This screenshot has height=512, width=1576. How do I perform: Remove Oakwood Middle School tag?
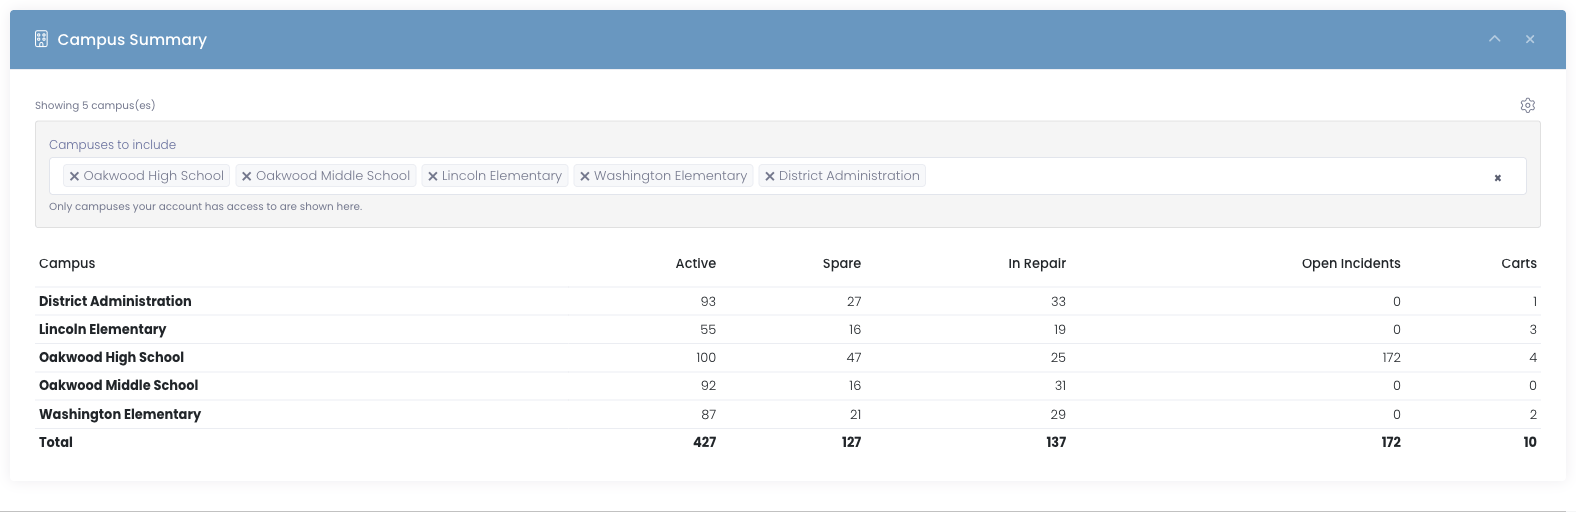pyautogui.click(x=247, y=176)
